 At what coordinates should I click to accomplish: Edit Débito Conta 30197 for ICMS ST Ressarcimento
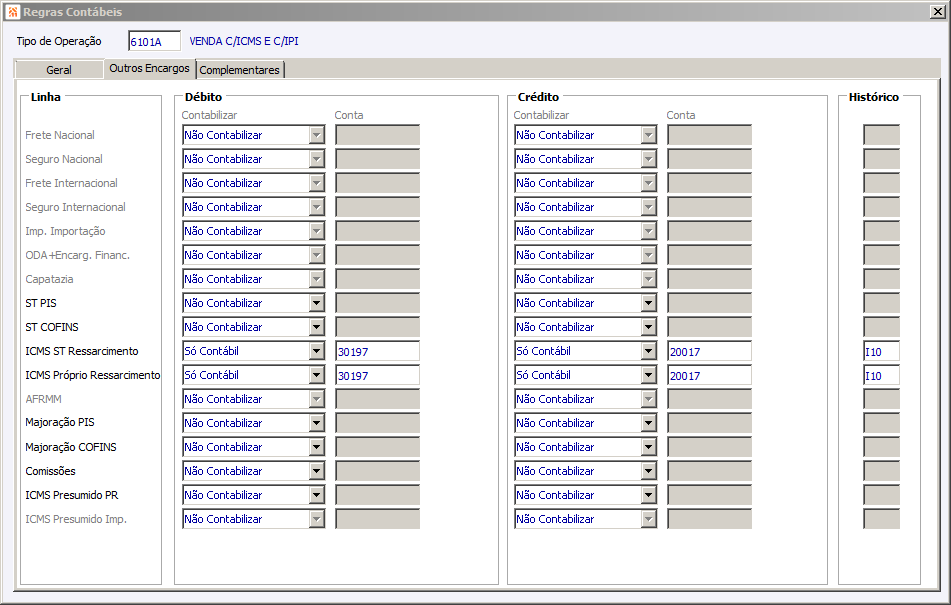(x=377, y=352)
